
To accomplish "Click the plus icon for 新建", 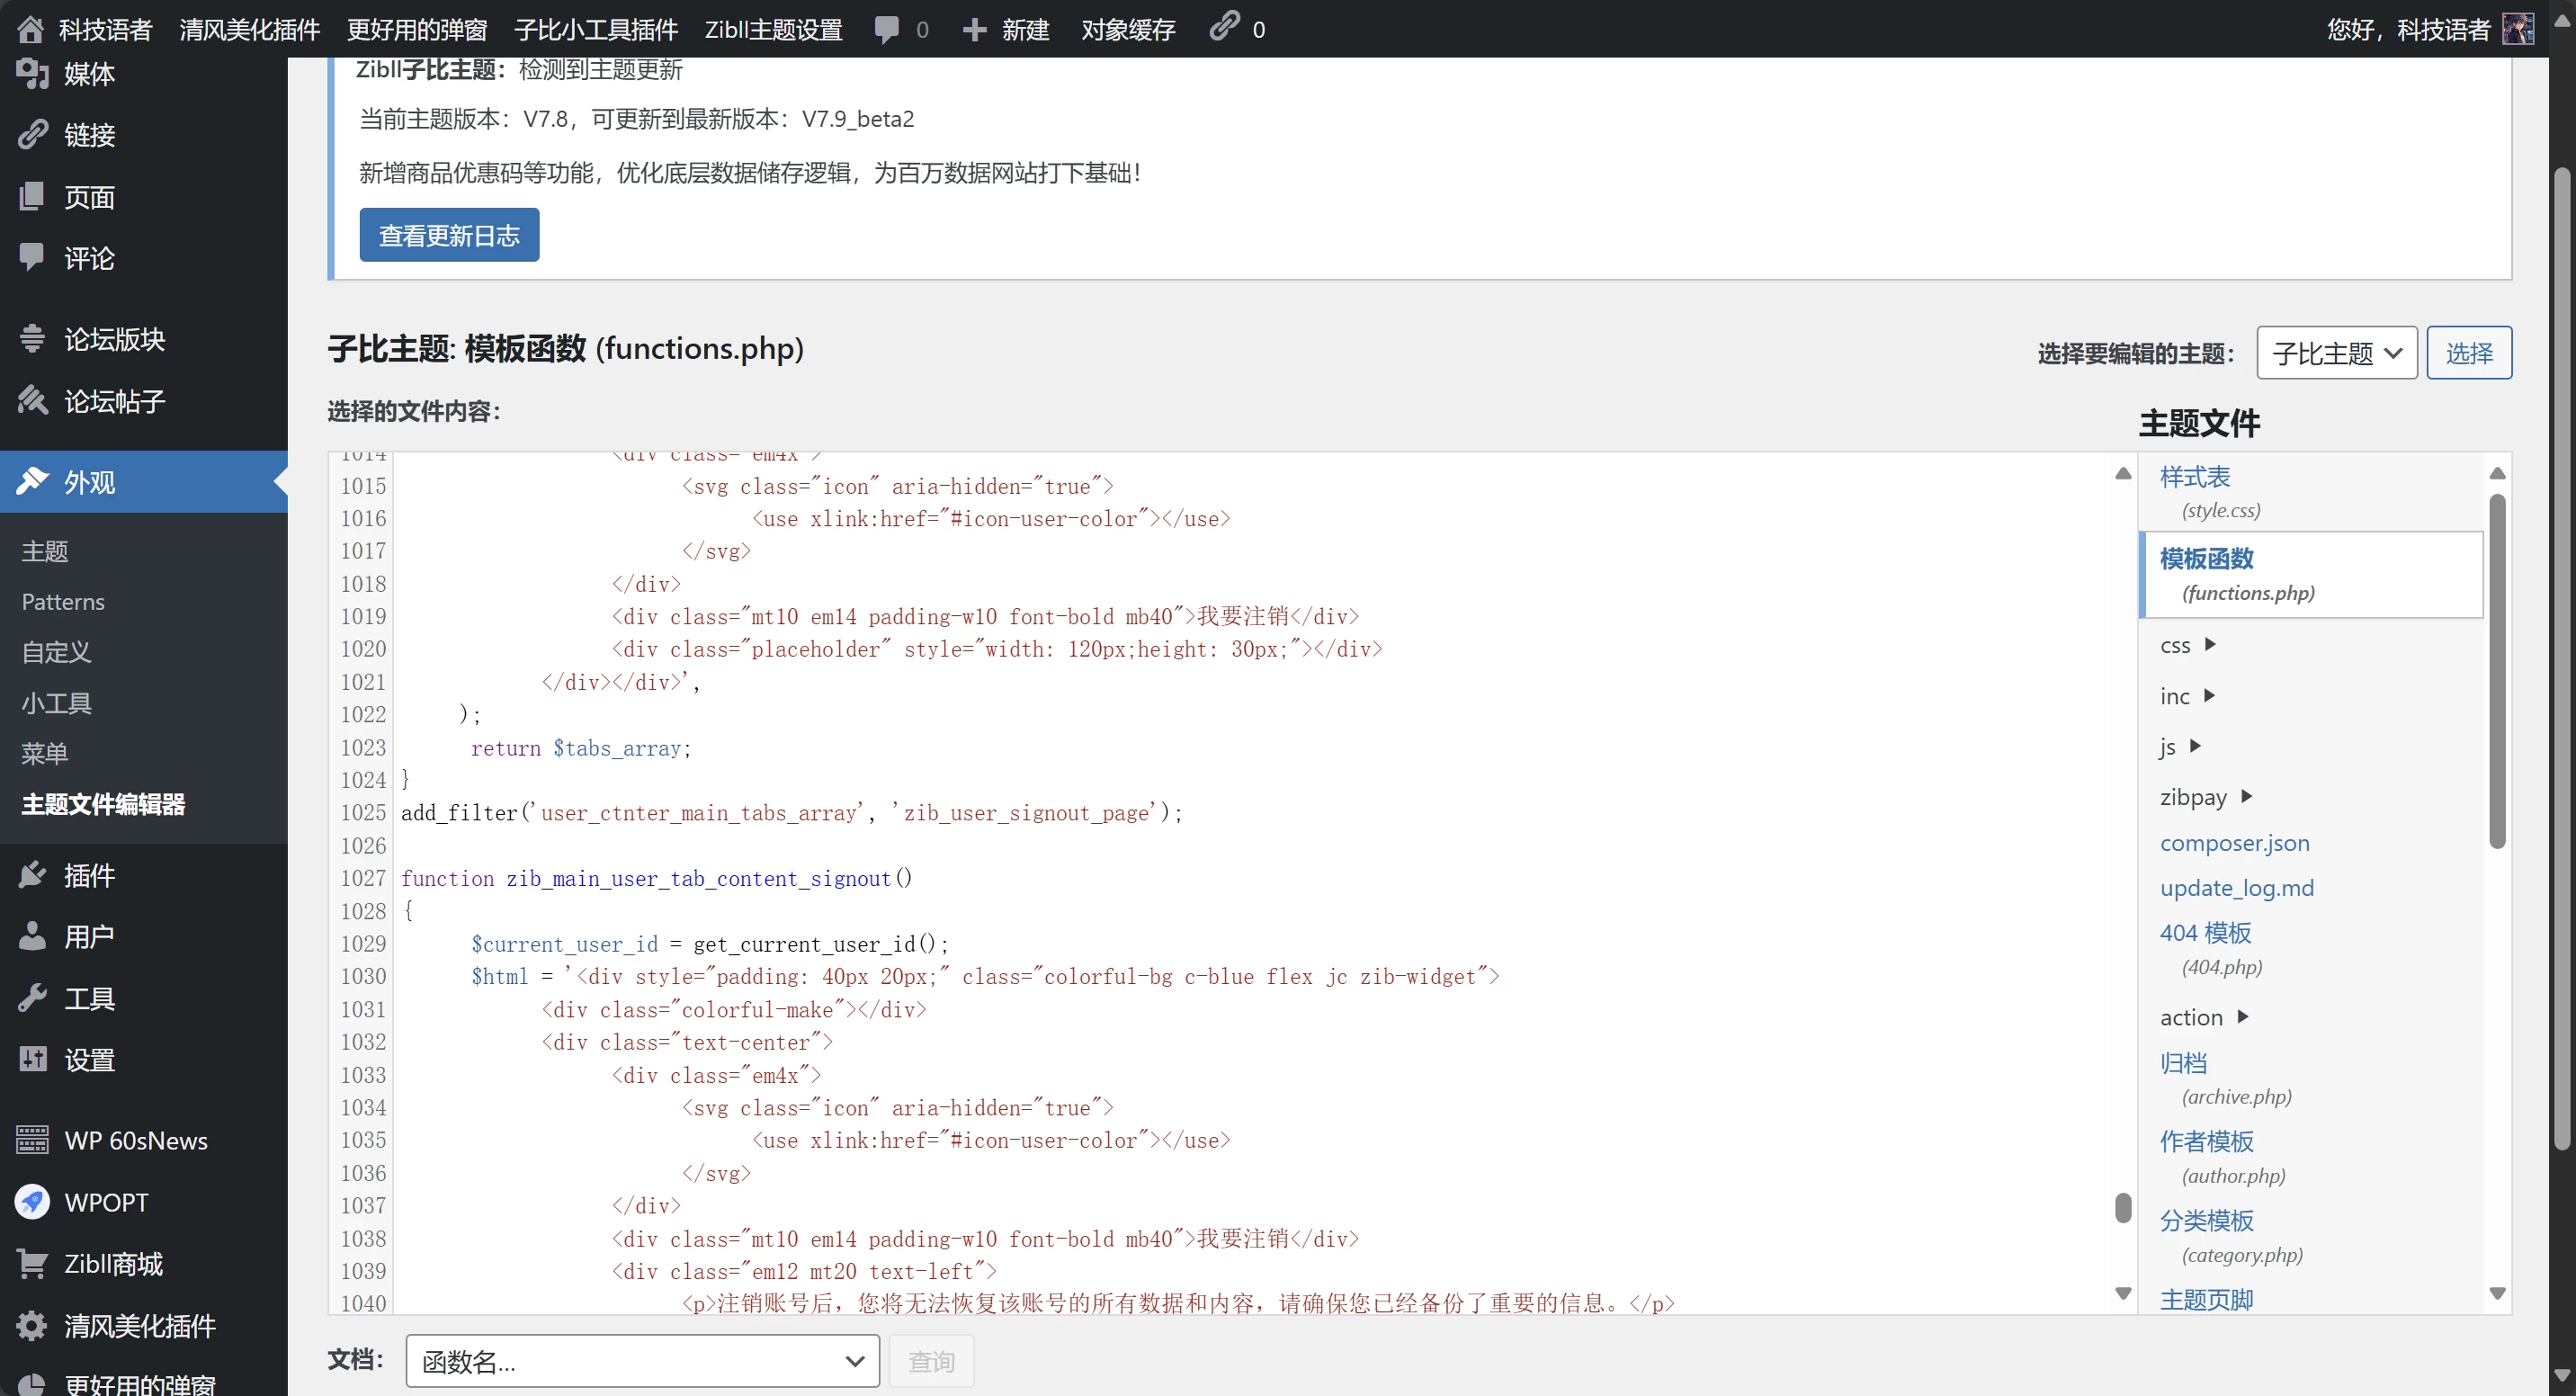I will tap(974, 29).
